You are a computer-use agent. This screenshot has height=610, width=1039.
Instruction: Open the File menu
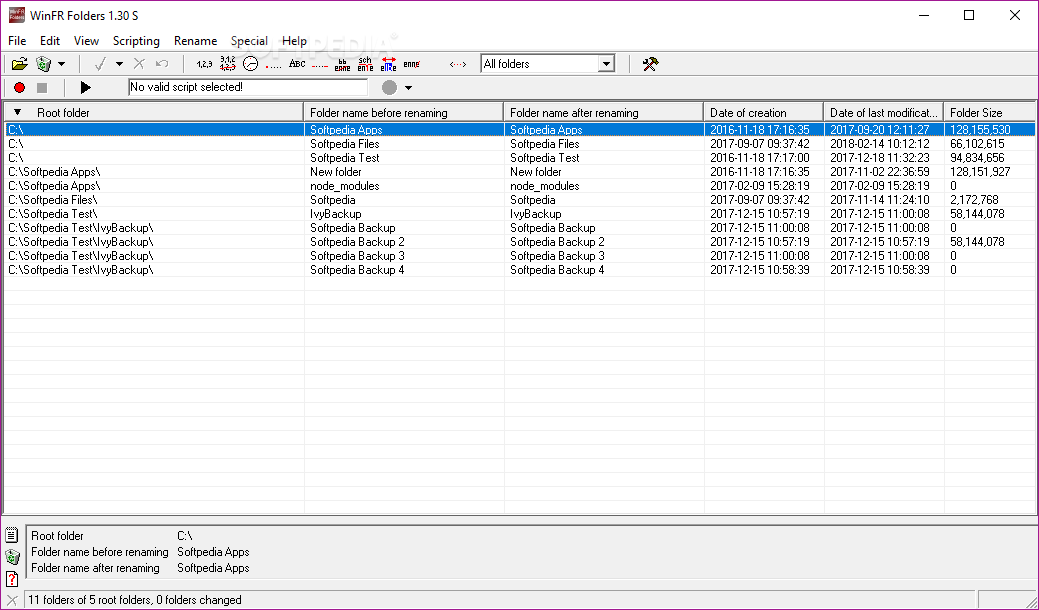pyautogui.click(x=17, y=41)
